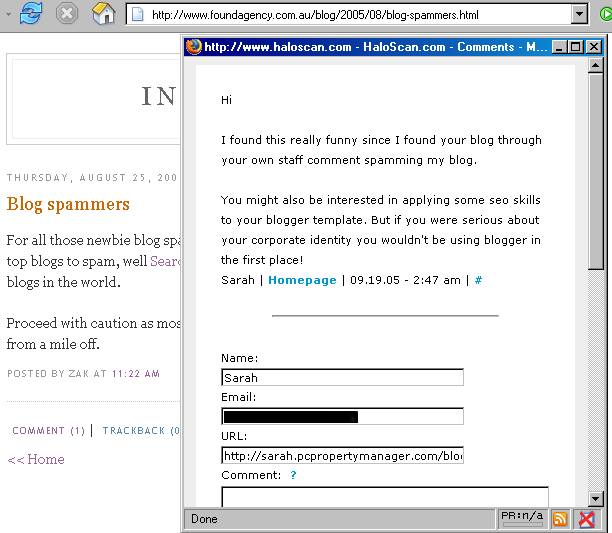Reload the page with the refresh icon
Screen dimensions: 612x533
(31, 14)
